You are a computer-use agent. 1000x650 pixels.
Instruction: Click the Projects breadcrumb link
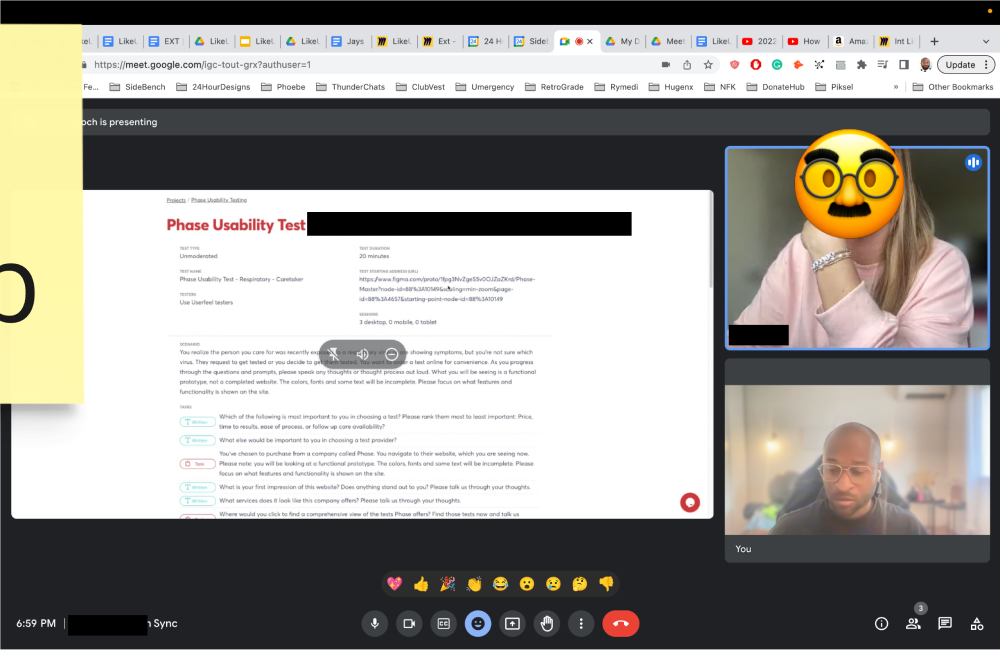click(x=176, y=200)
